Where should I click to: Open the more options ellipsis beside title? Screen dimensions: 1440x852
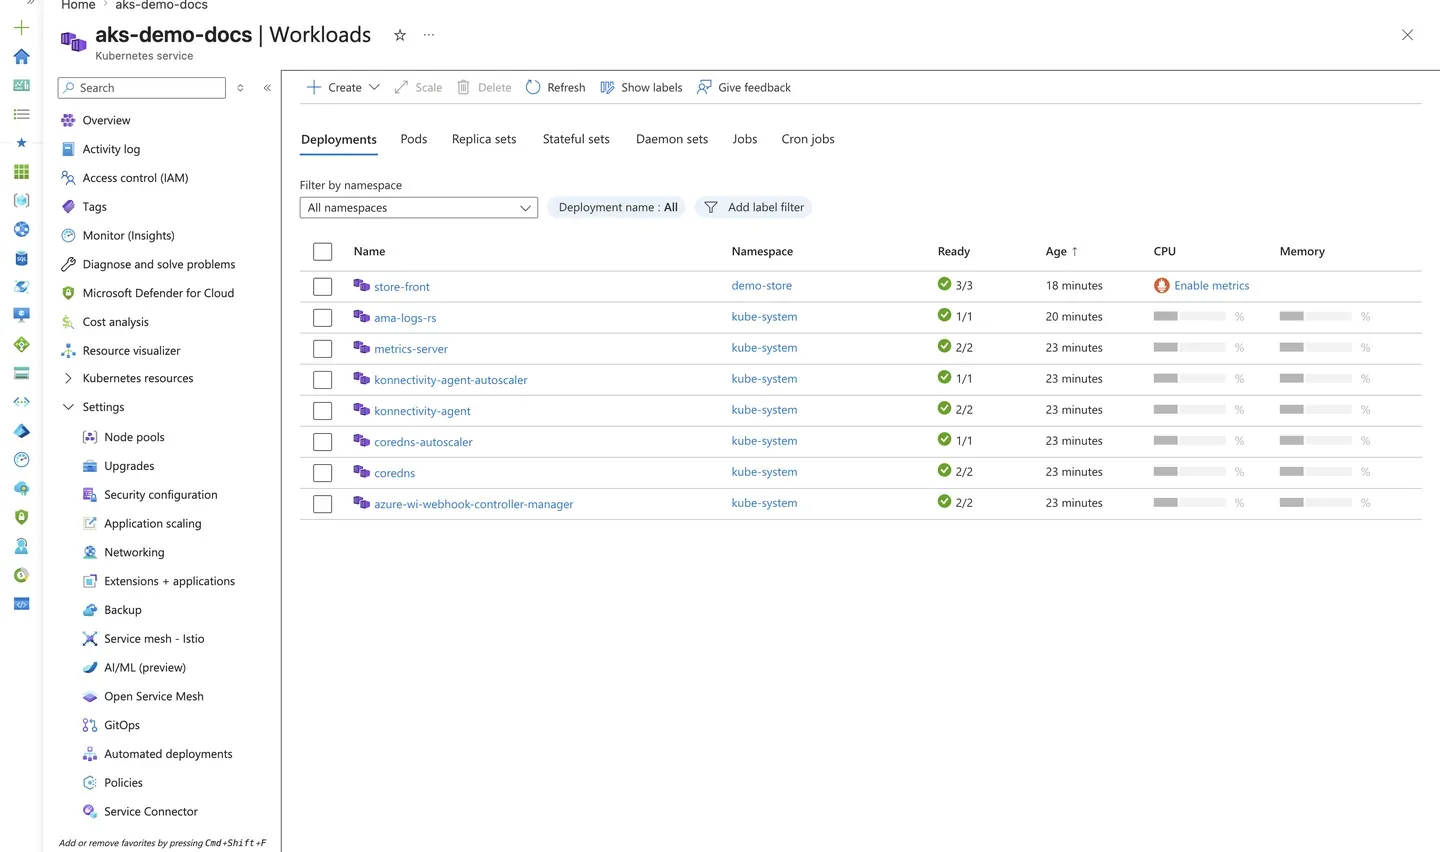point(429,35)
